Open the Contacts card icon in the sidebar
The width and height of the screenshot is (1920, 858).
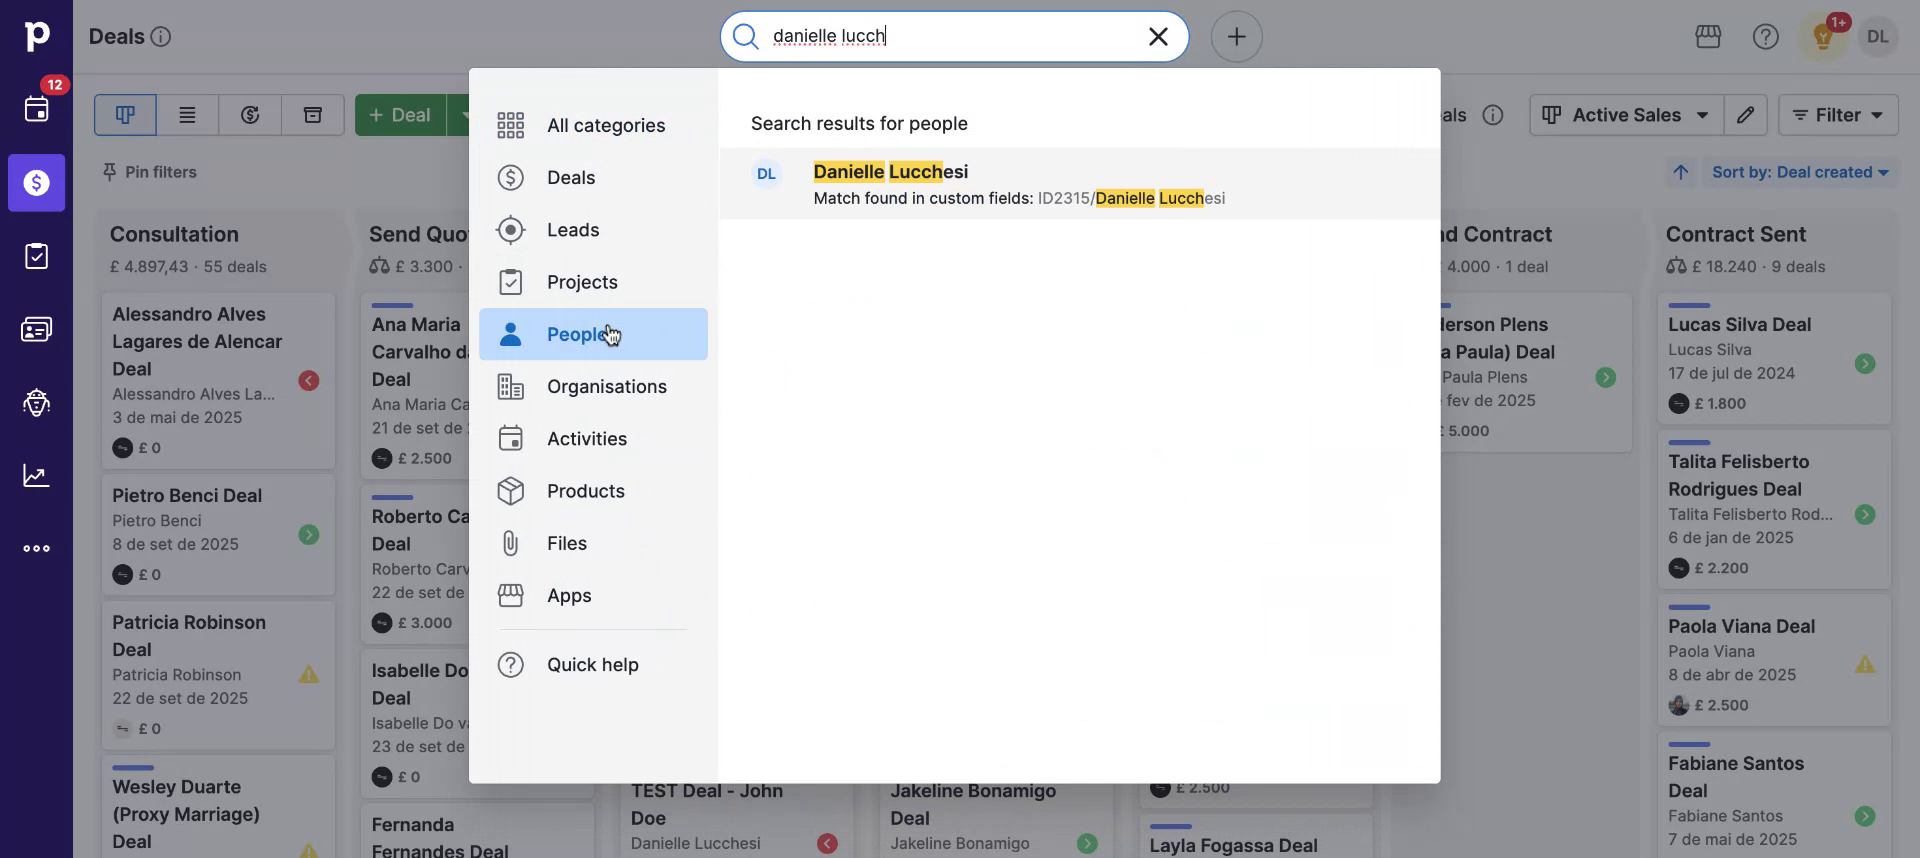pyautogui.click(x=36, y=329)
